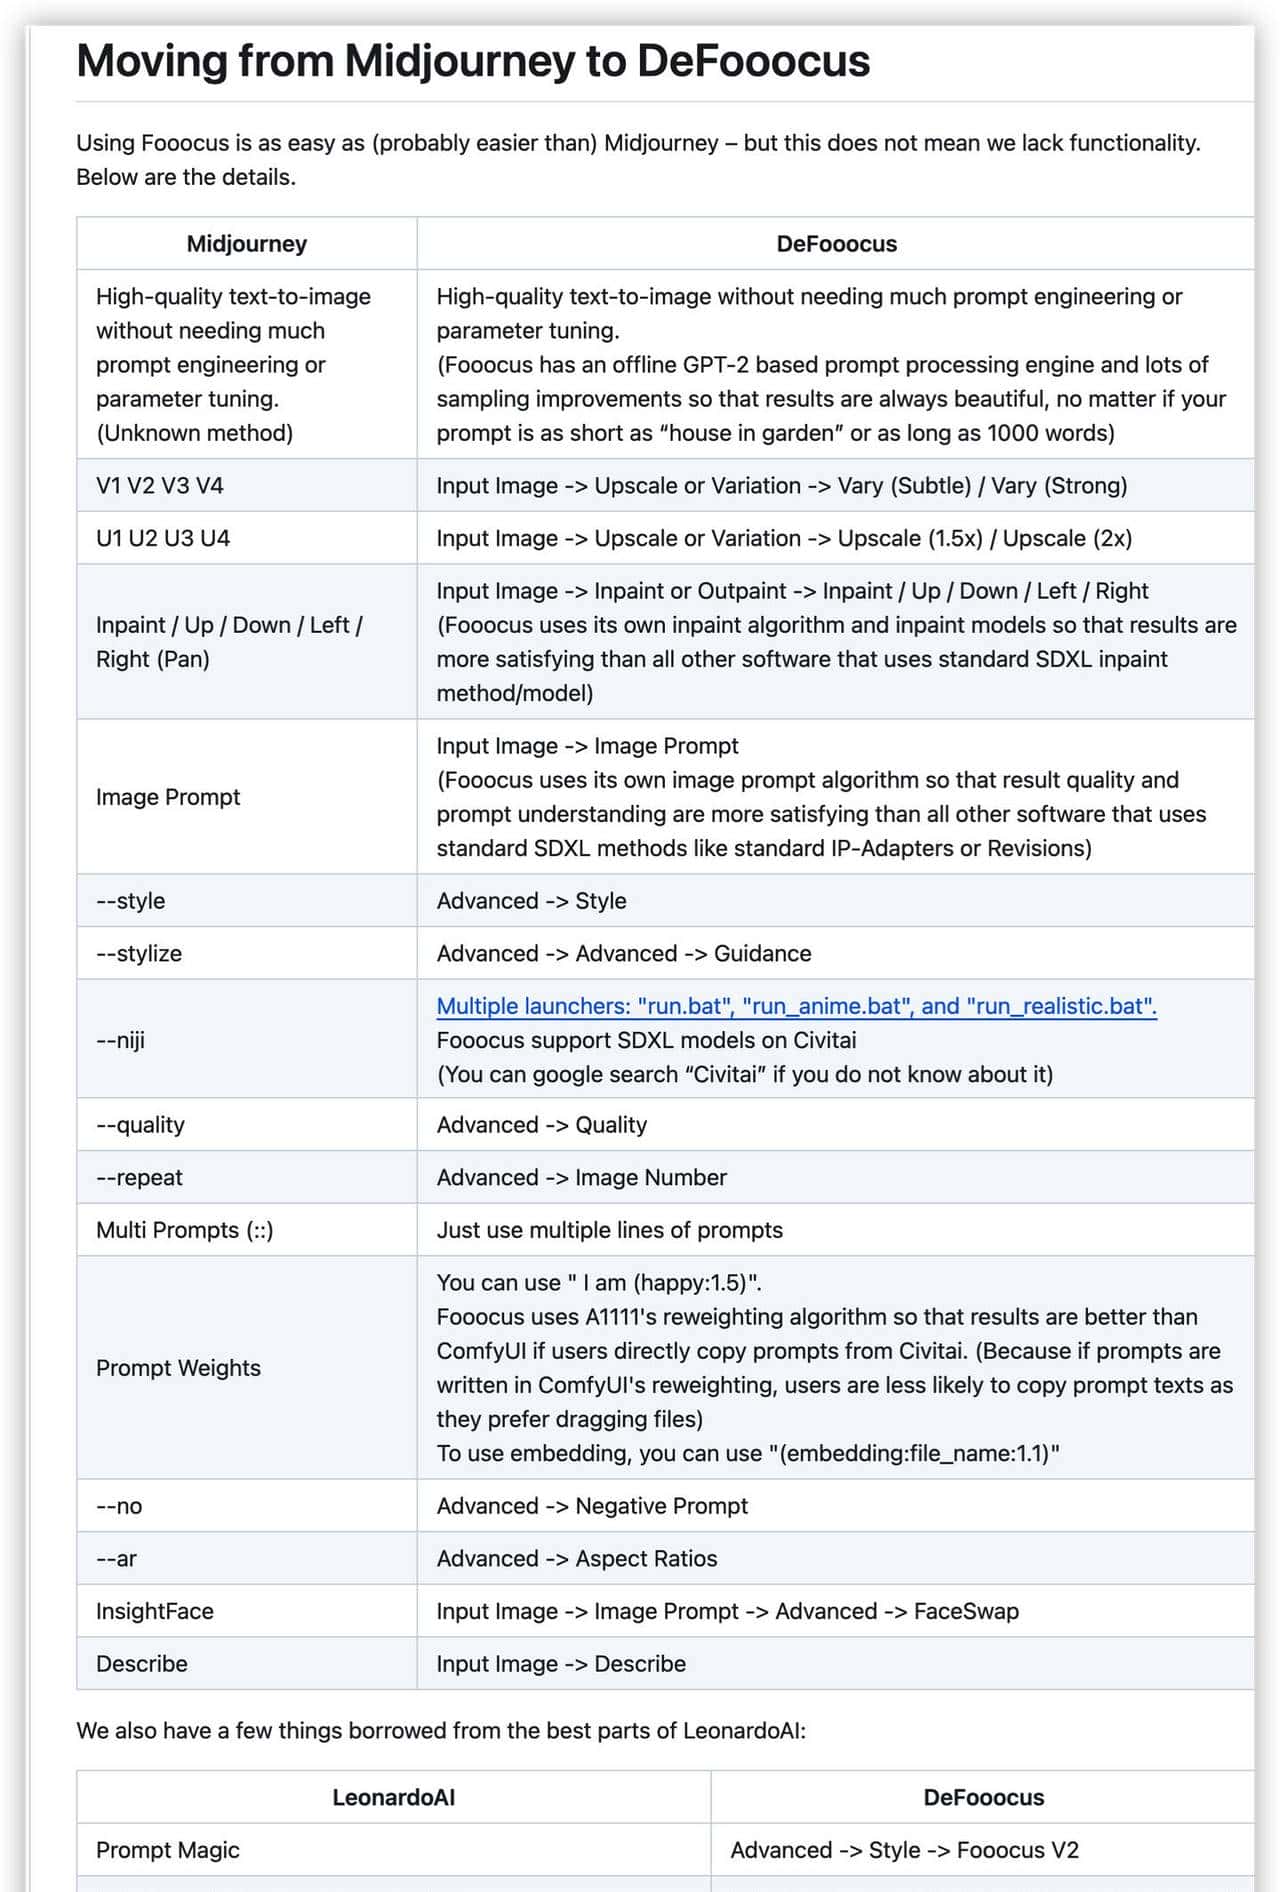1280x1892 pixels.
Task: Click the first table's DeFooocus column header
Action: tap(836, 244)
